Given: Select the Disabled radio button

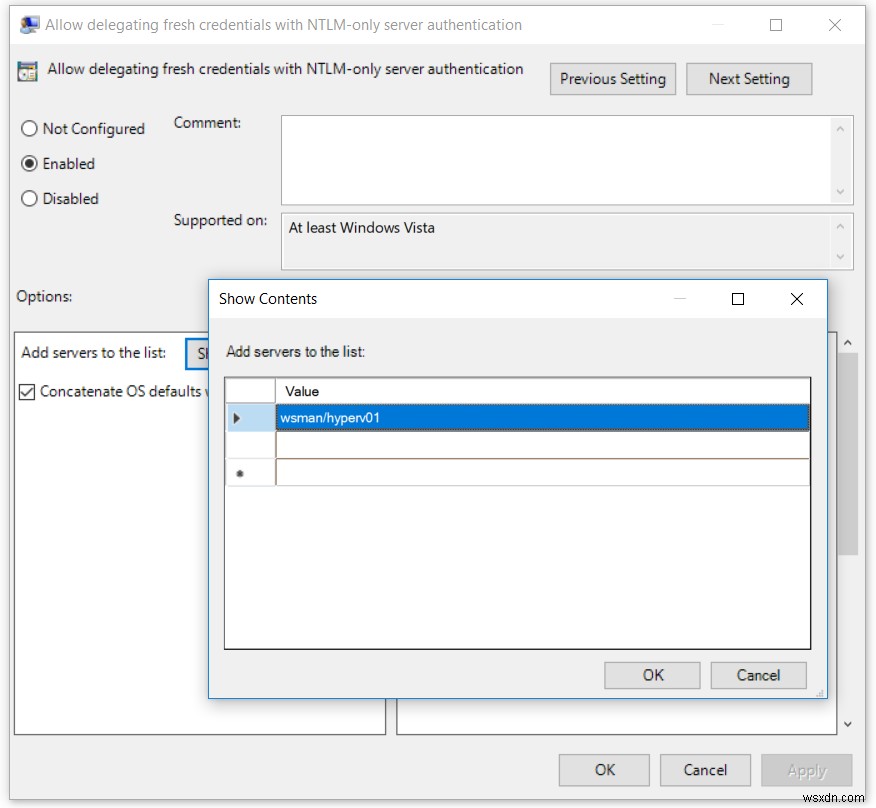Looking at the screenshot, I should click(x=29, y=199).
